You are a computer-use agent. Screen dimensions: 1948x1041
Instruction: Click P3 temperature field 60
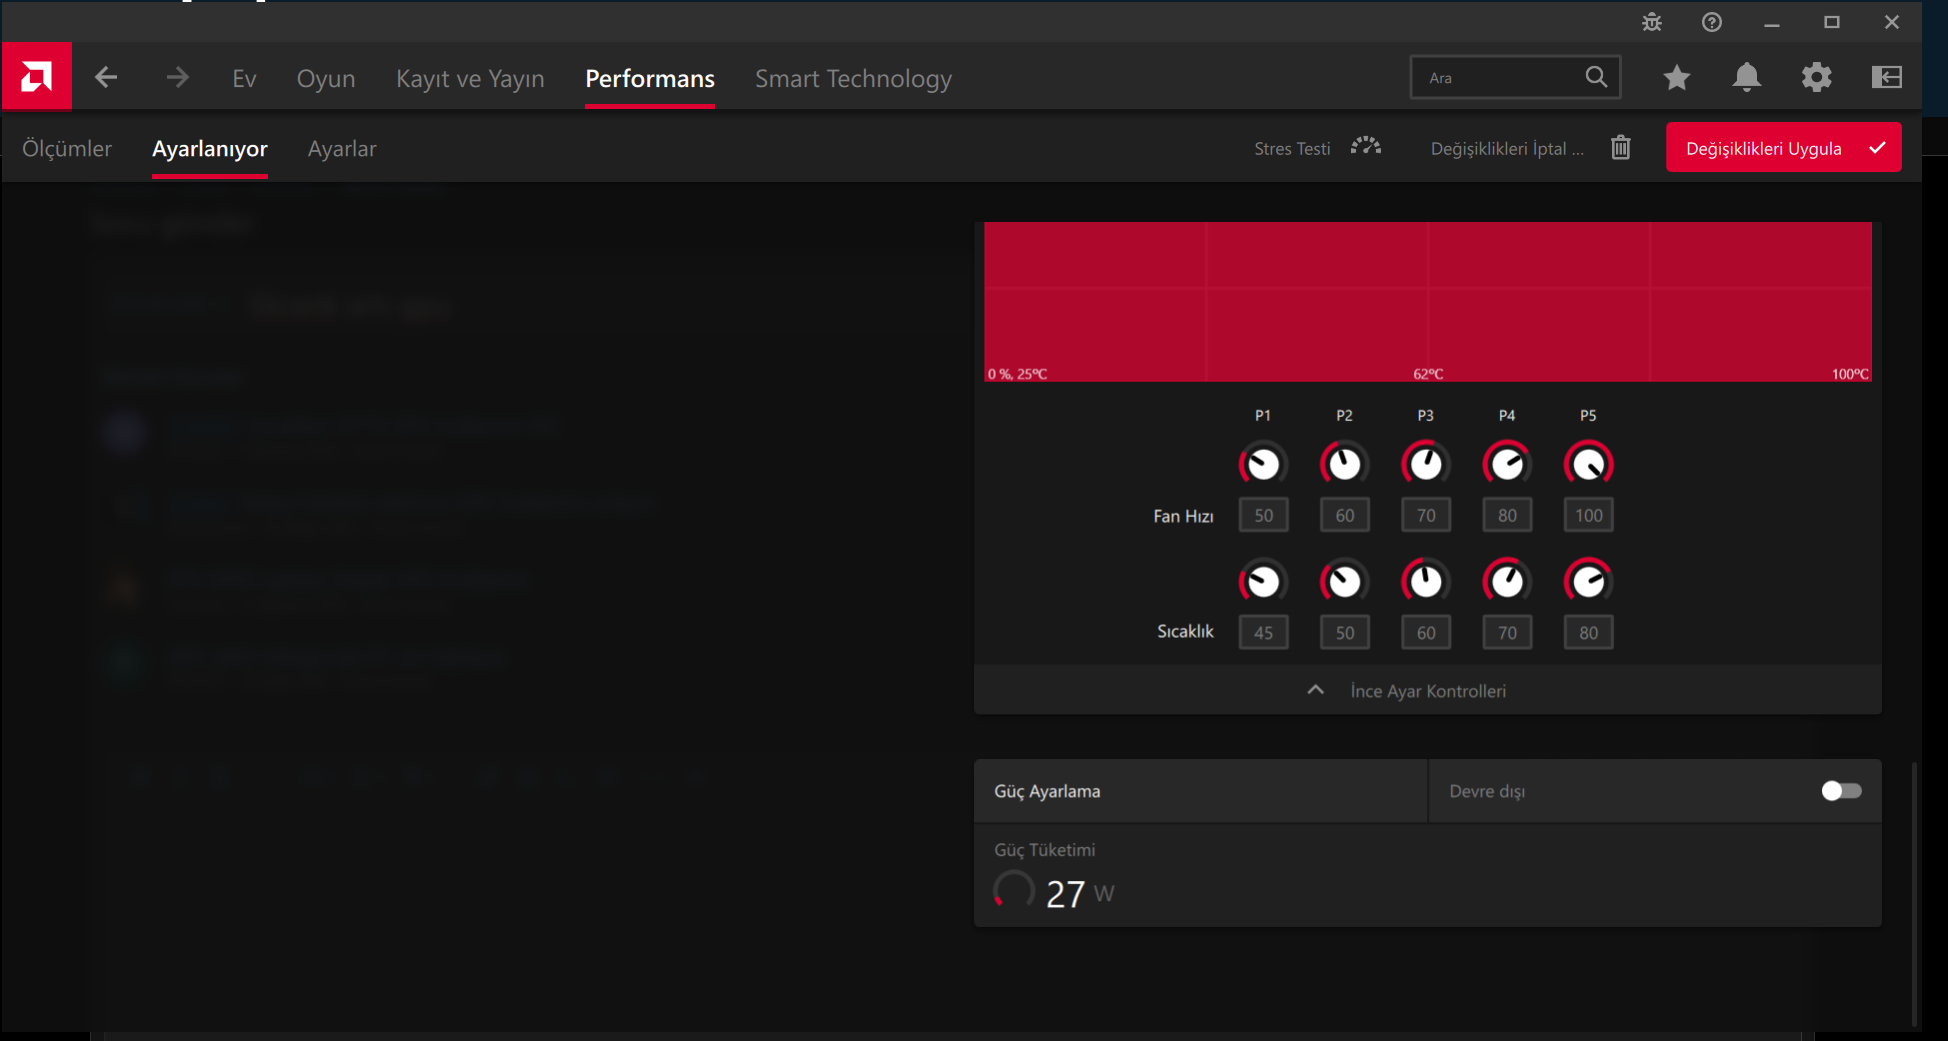coord(1426,632)
